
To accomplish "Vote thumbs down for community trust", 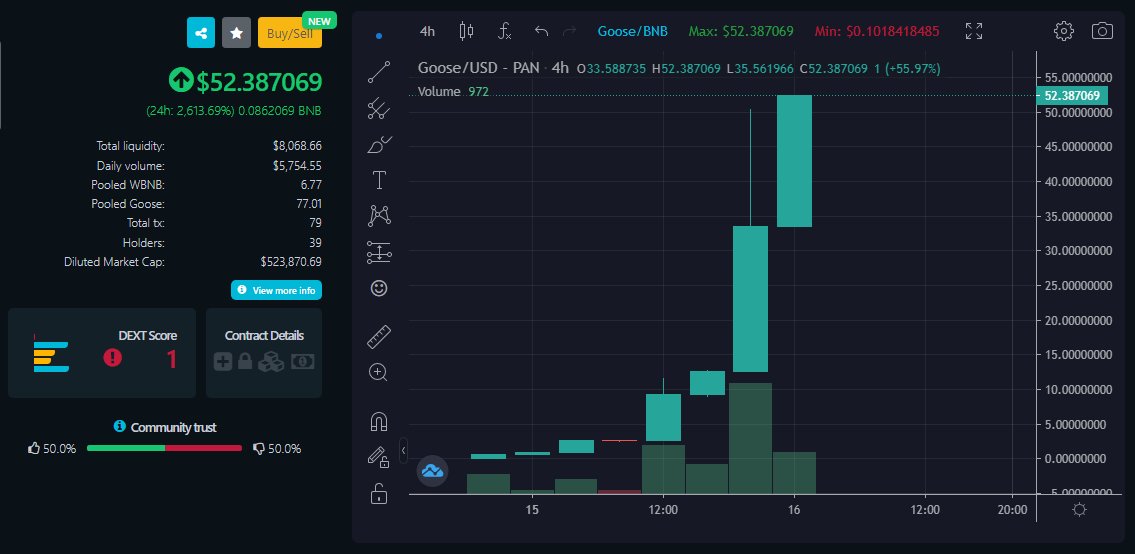I will [258, 449].
